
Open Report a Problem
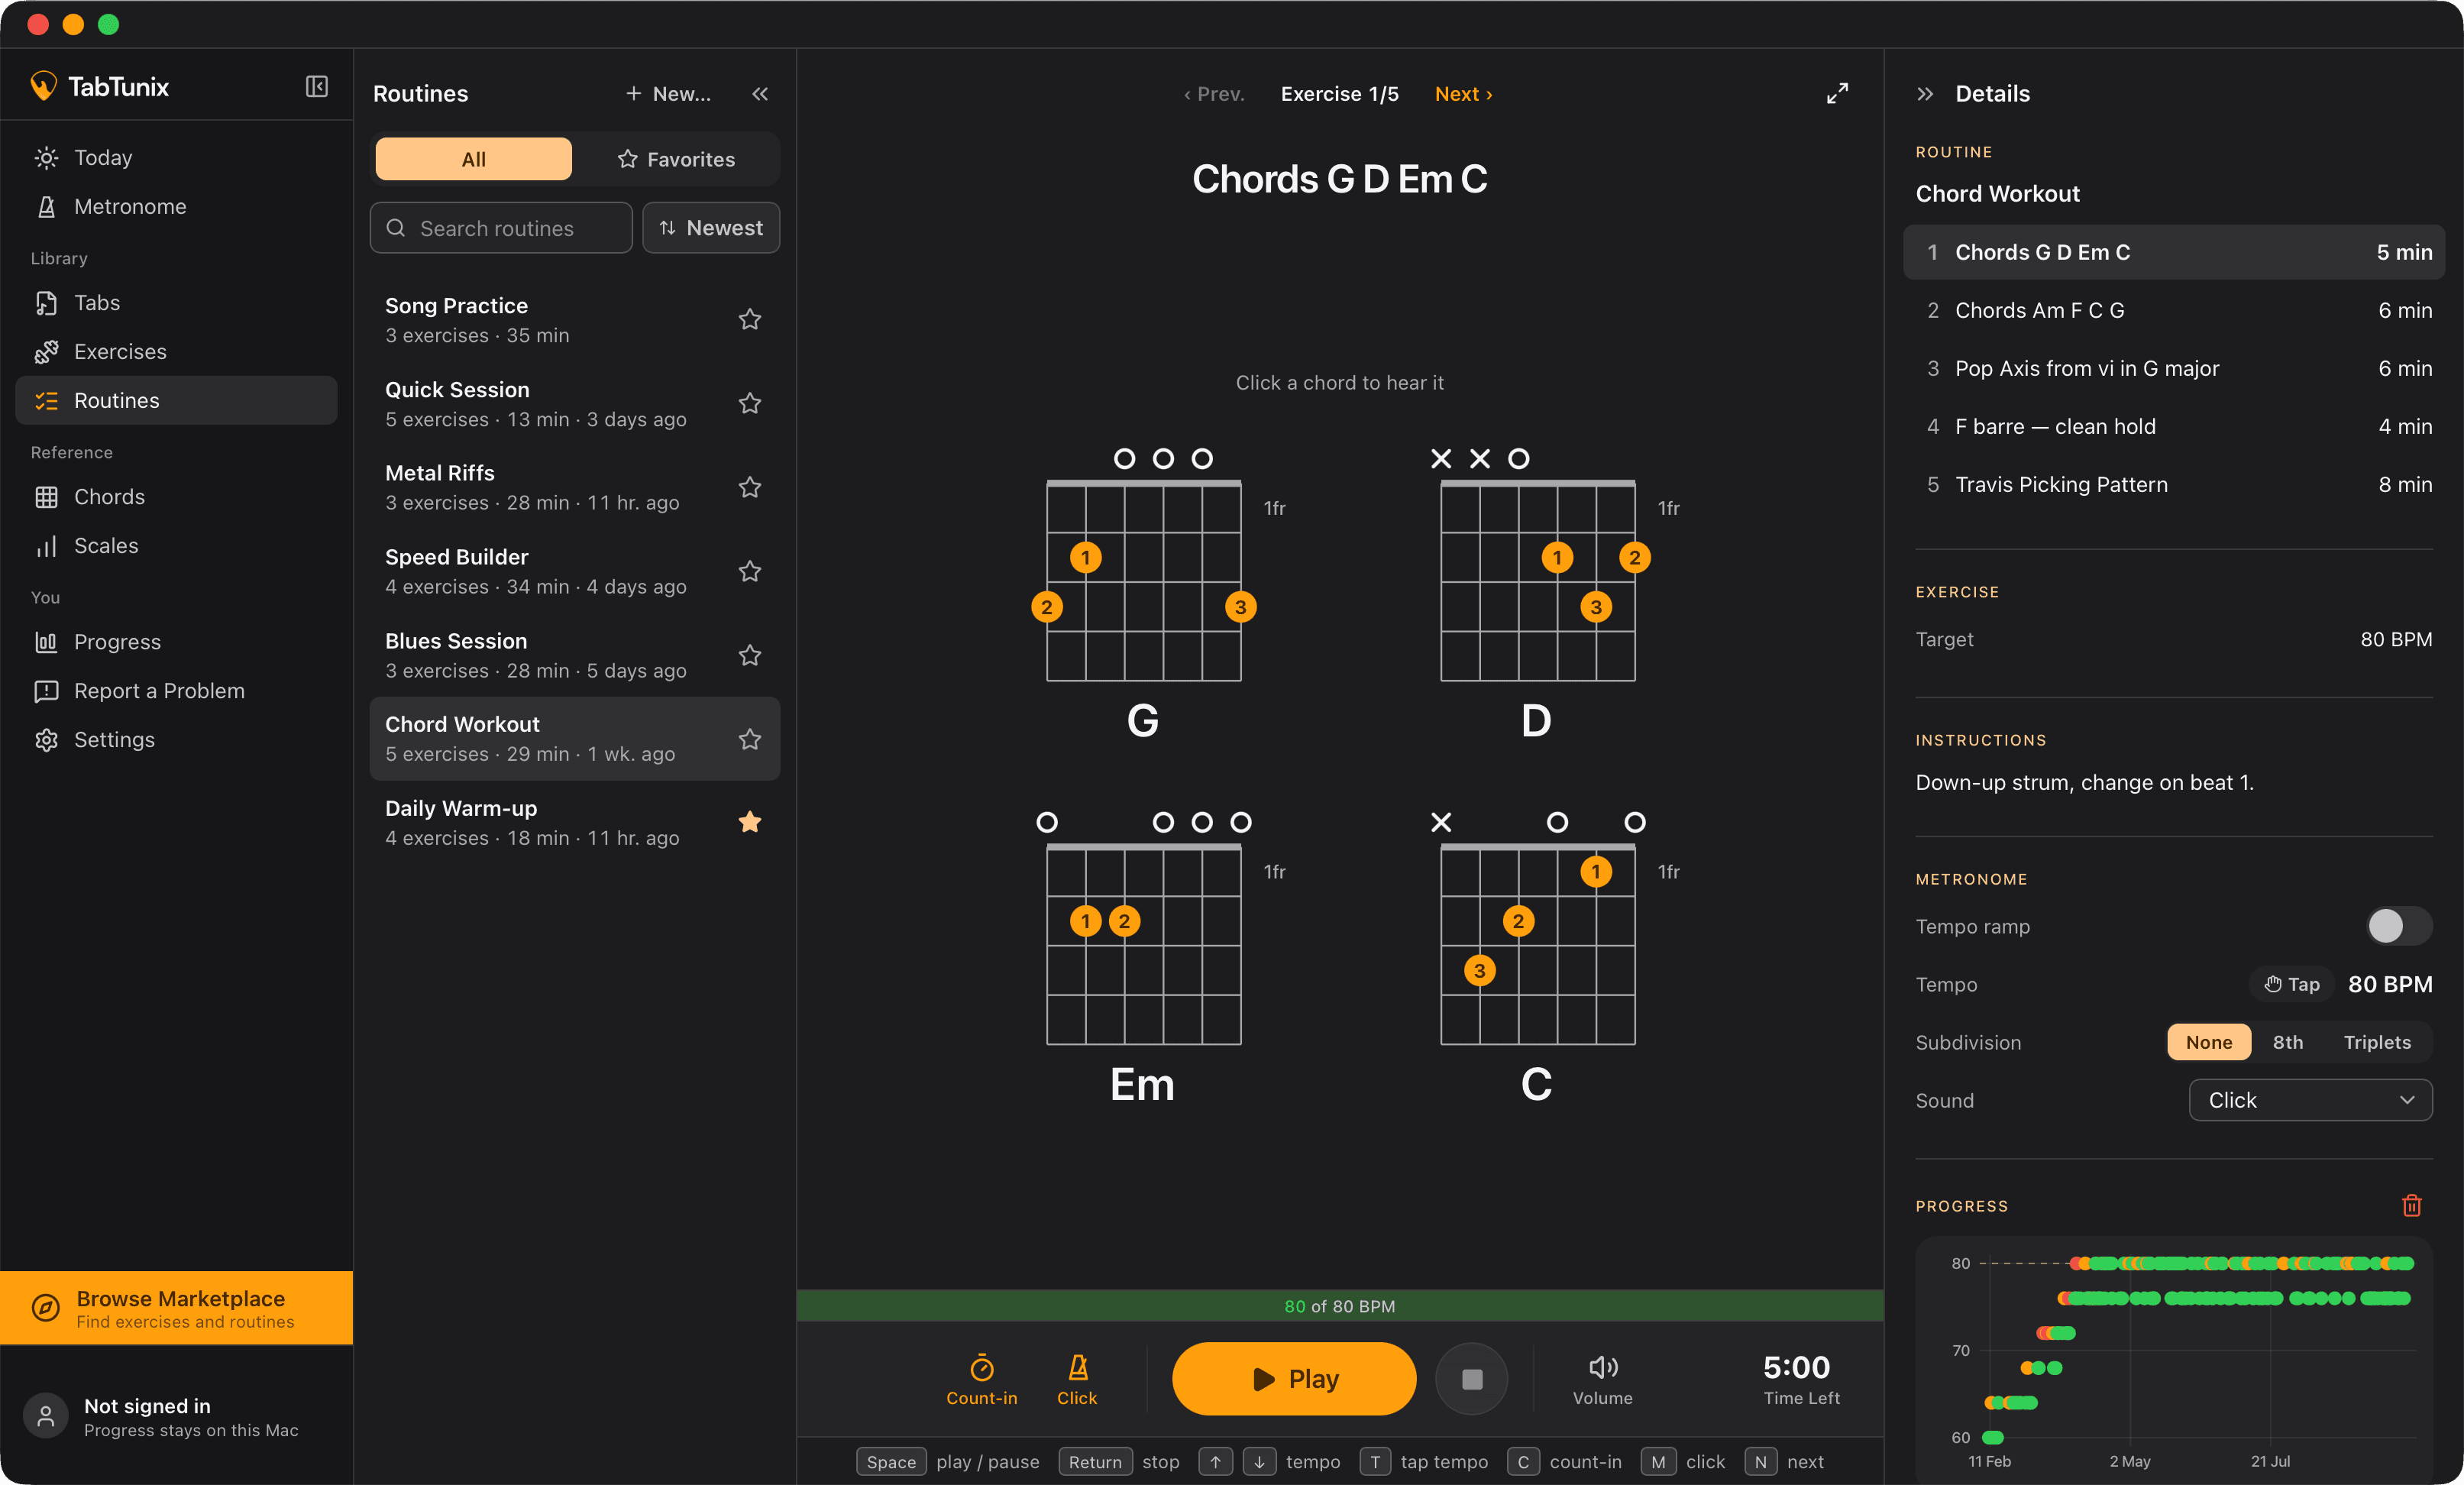pyautogui.click(x=176, y=691)
